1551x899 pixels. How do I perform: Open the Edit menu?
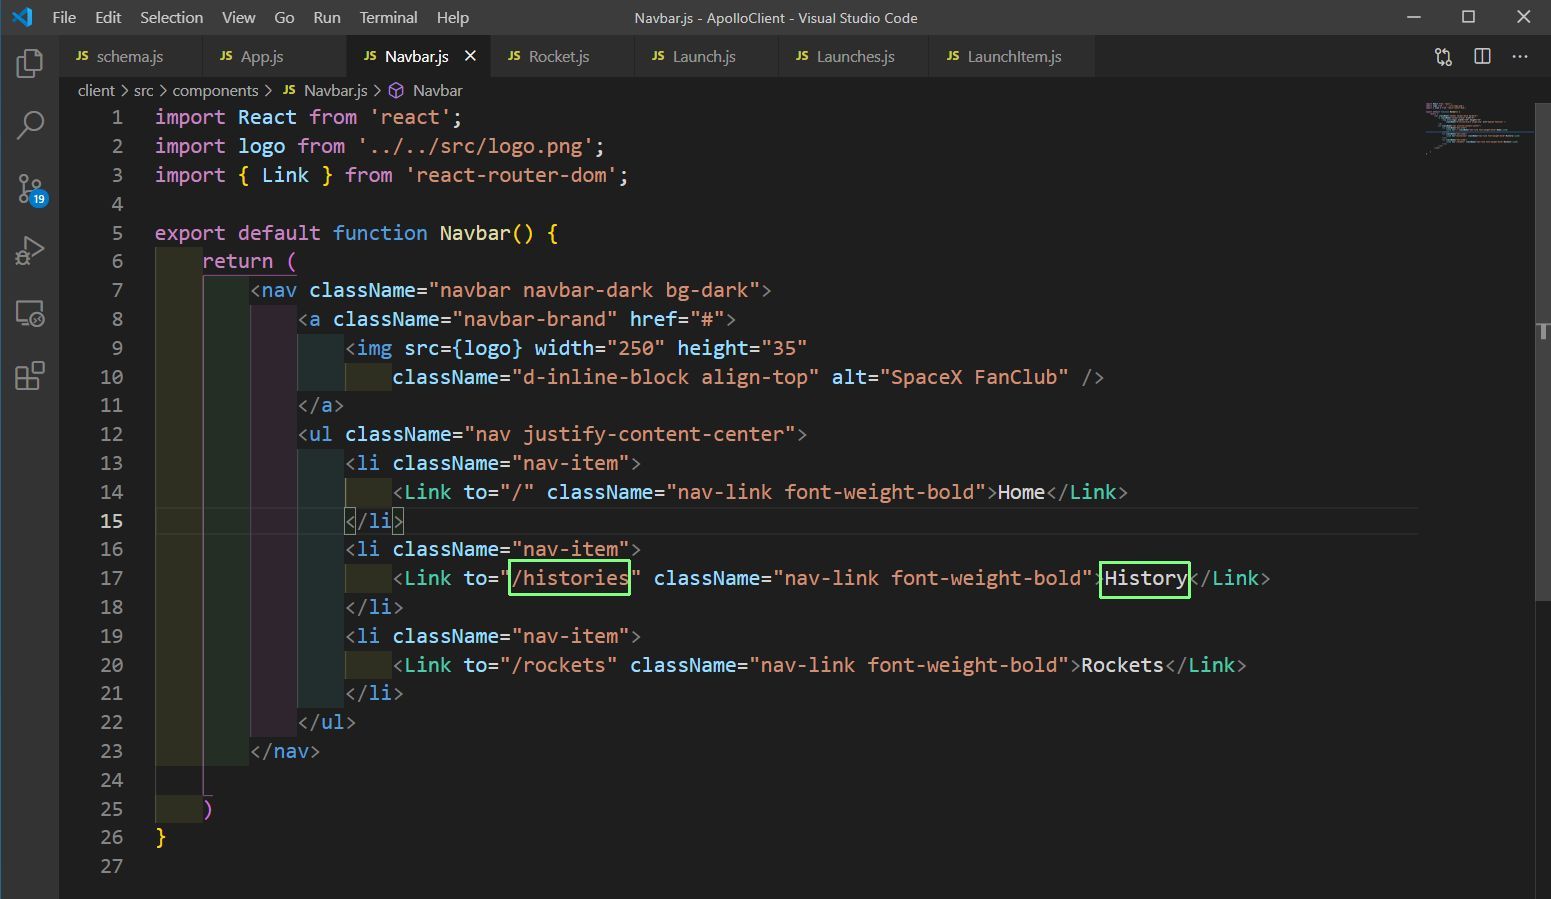[x=108, y=17]
